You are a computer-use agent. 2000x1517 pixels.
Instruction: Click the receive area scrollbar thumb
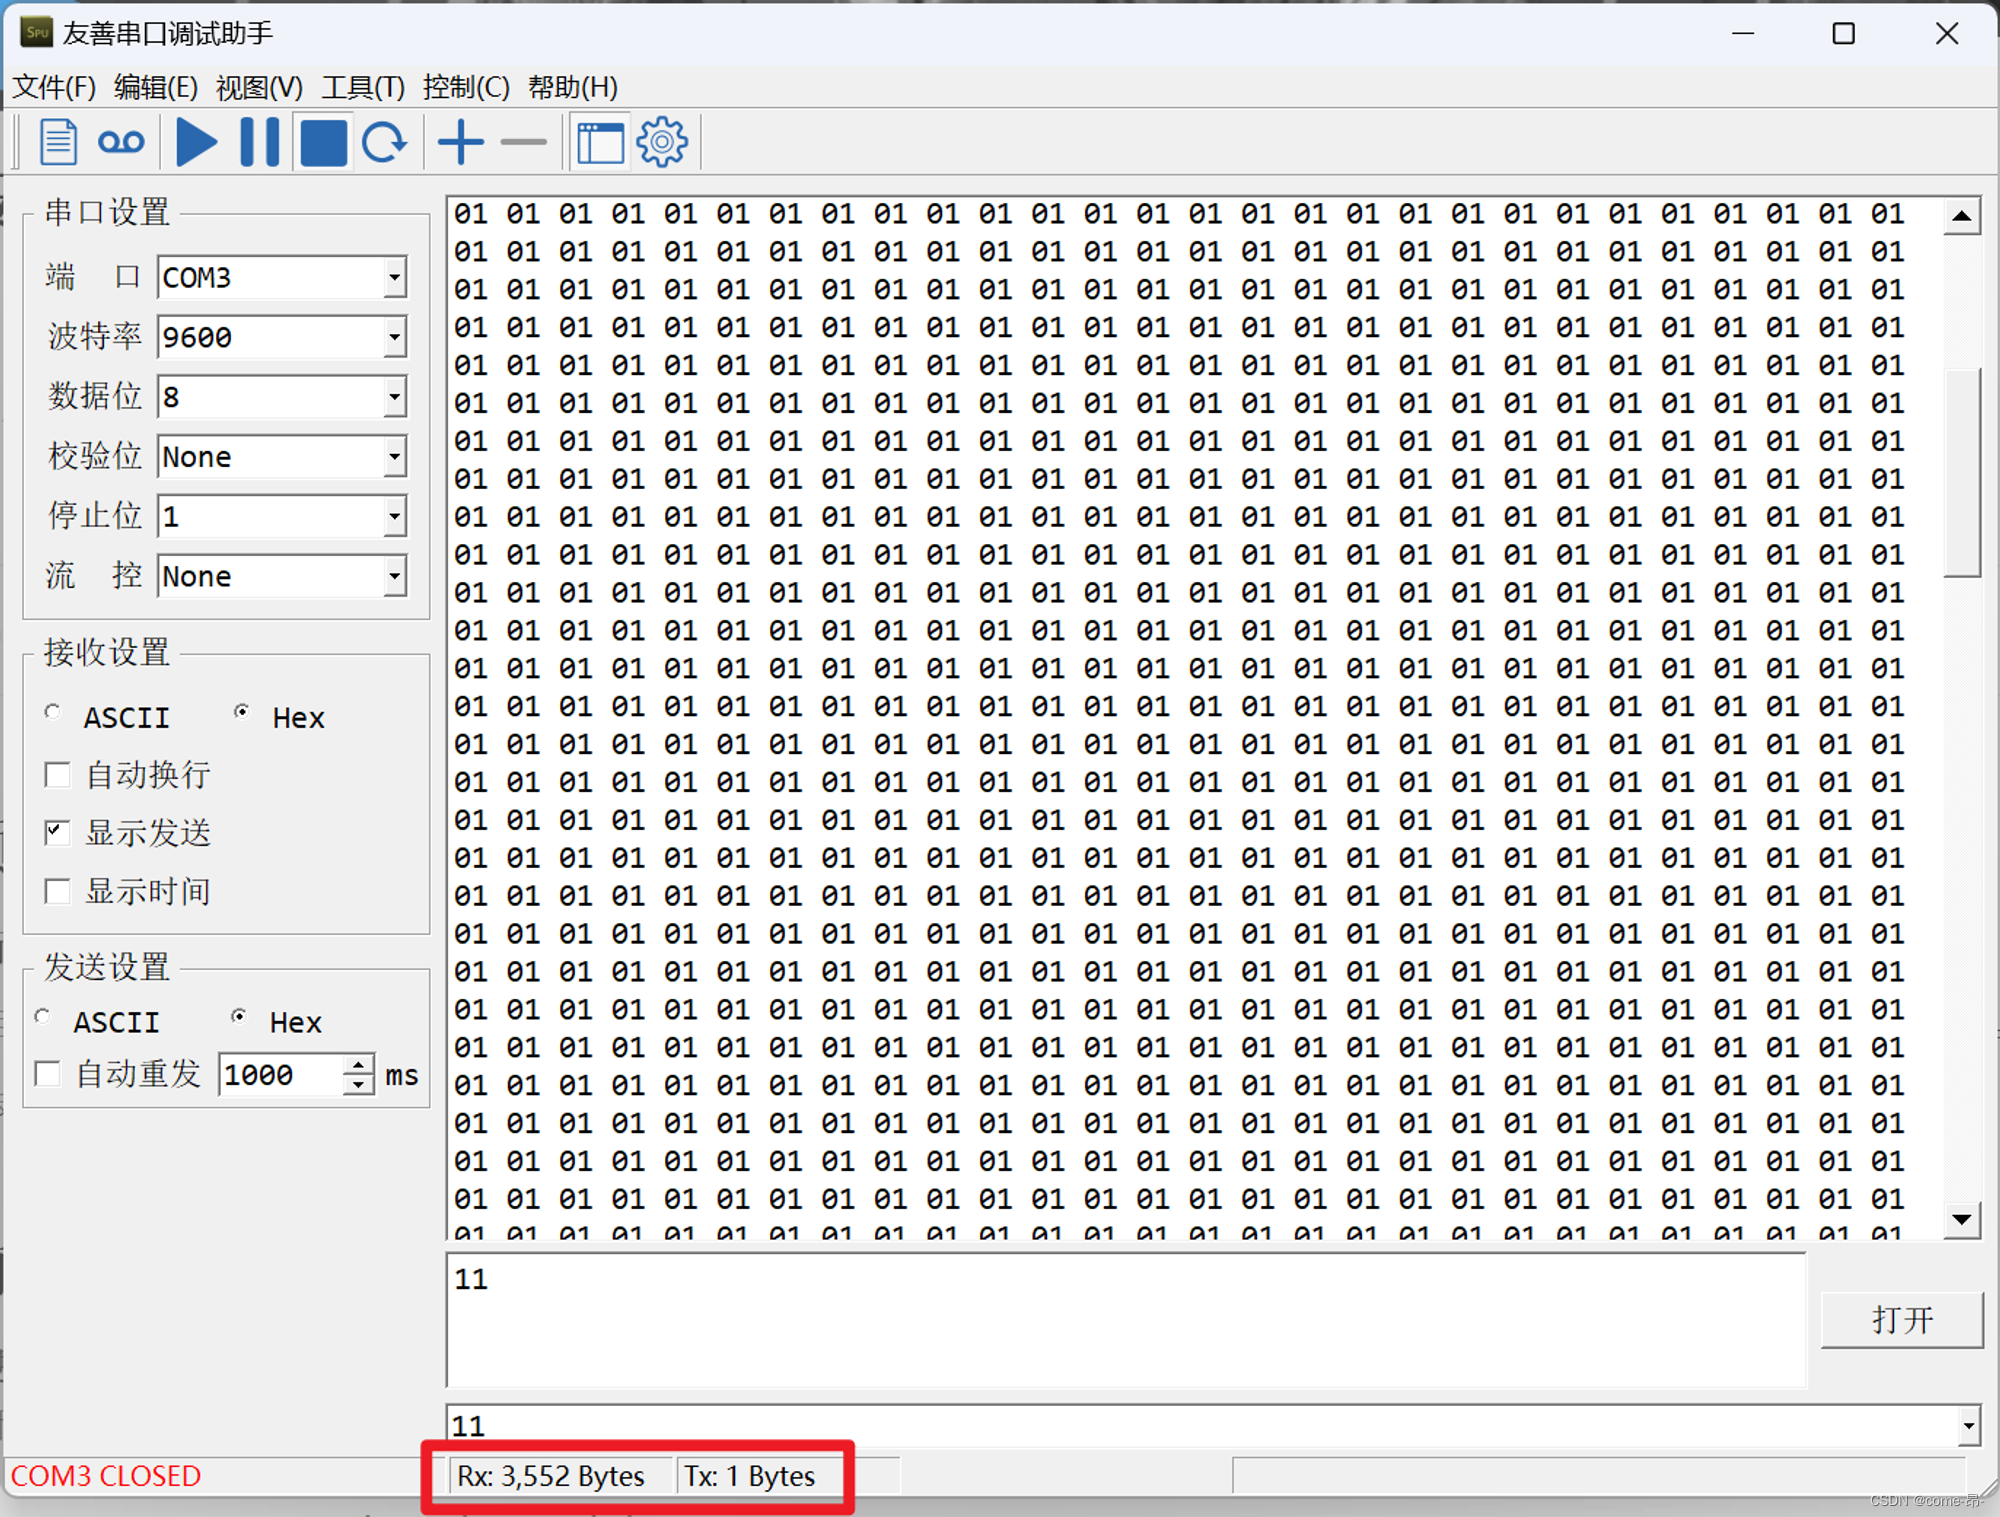[x=1962, y=472]
